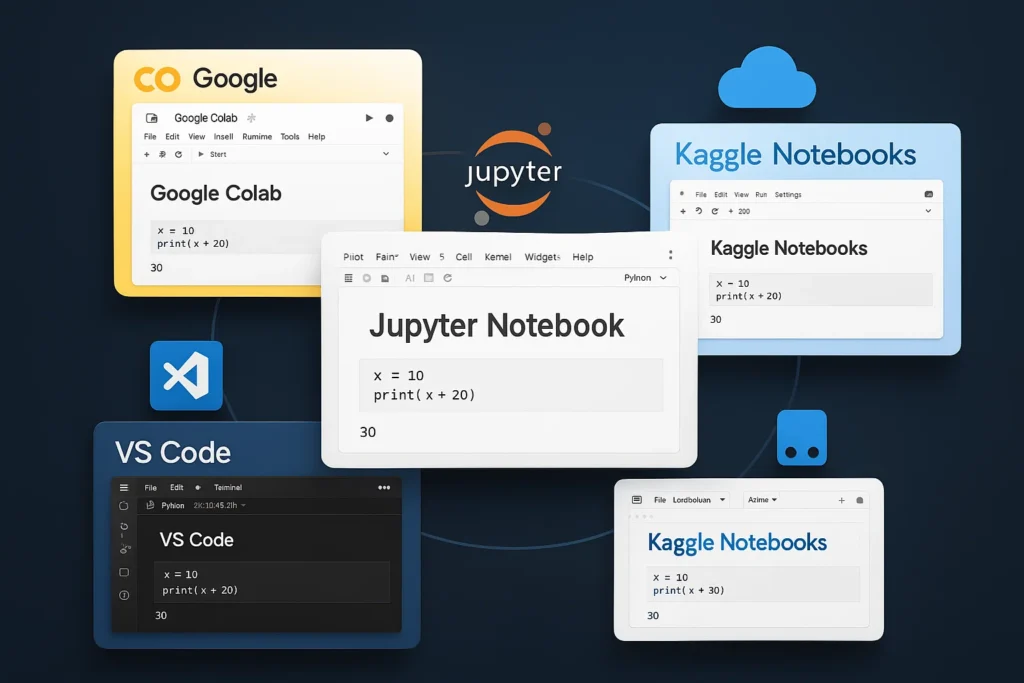Click the top circular icon in VS Code sidebar
This screenshot has width=1024, height=683.
[x=124, y=506]
